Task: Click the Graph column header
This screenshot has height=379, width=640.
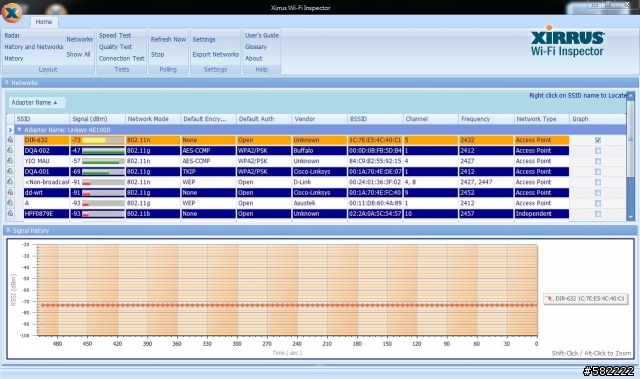Action: [598, 119]
